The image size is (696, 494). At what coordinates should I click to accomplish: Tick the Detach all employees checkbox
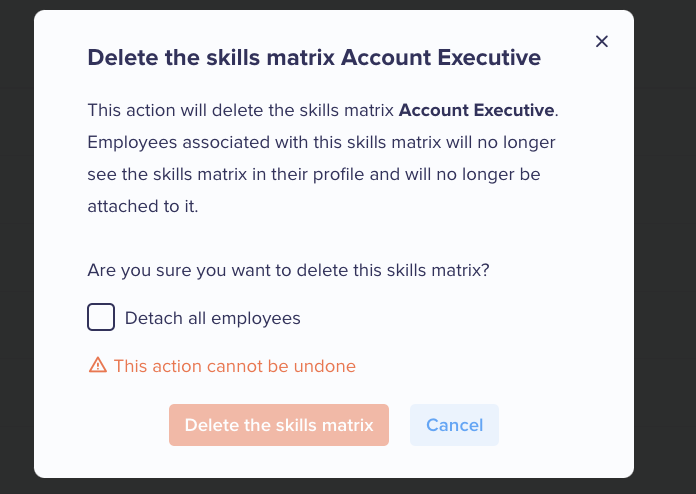click(x=101, y=317)
